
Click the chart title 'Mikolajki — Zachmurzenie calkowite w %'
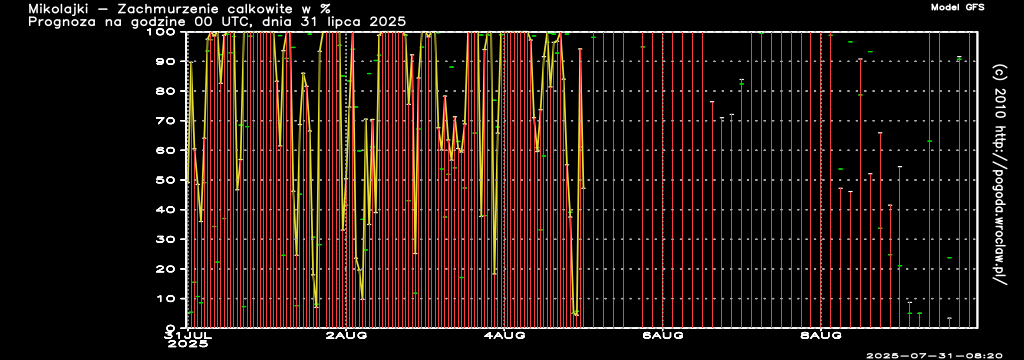179,9
